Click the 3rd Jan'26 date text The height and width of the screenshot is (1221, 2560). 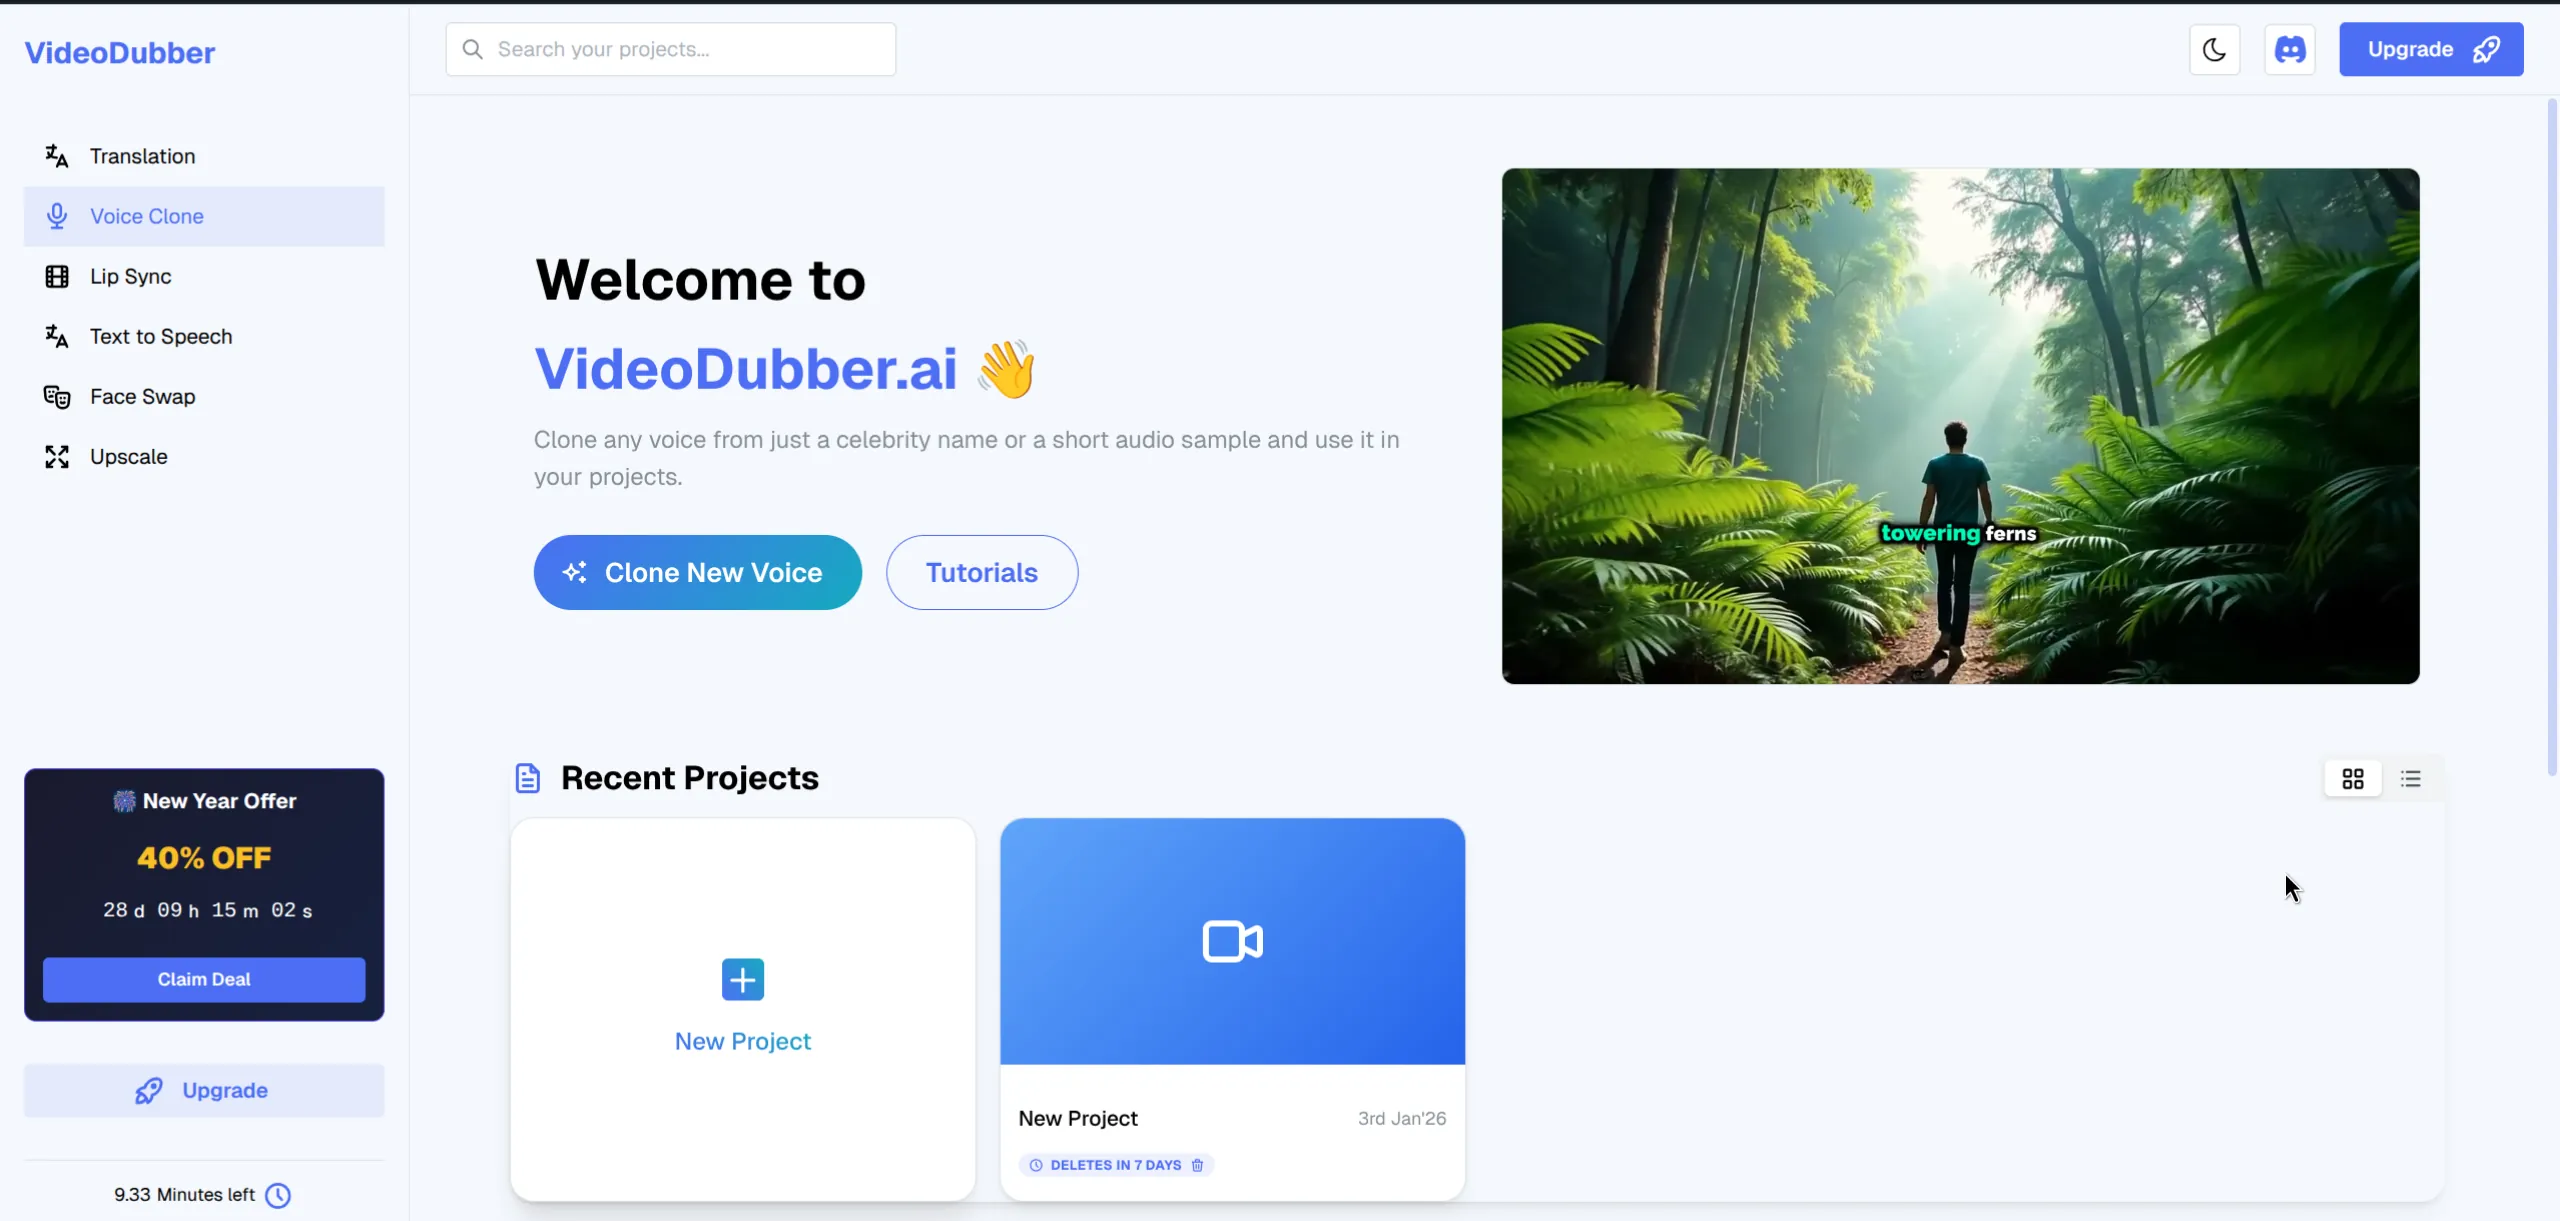click(1402, 1118)
